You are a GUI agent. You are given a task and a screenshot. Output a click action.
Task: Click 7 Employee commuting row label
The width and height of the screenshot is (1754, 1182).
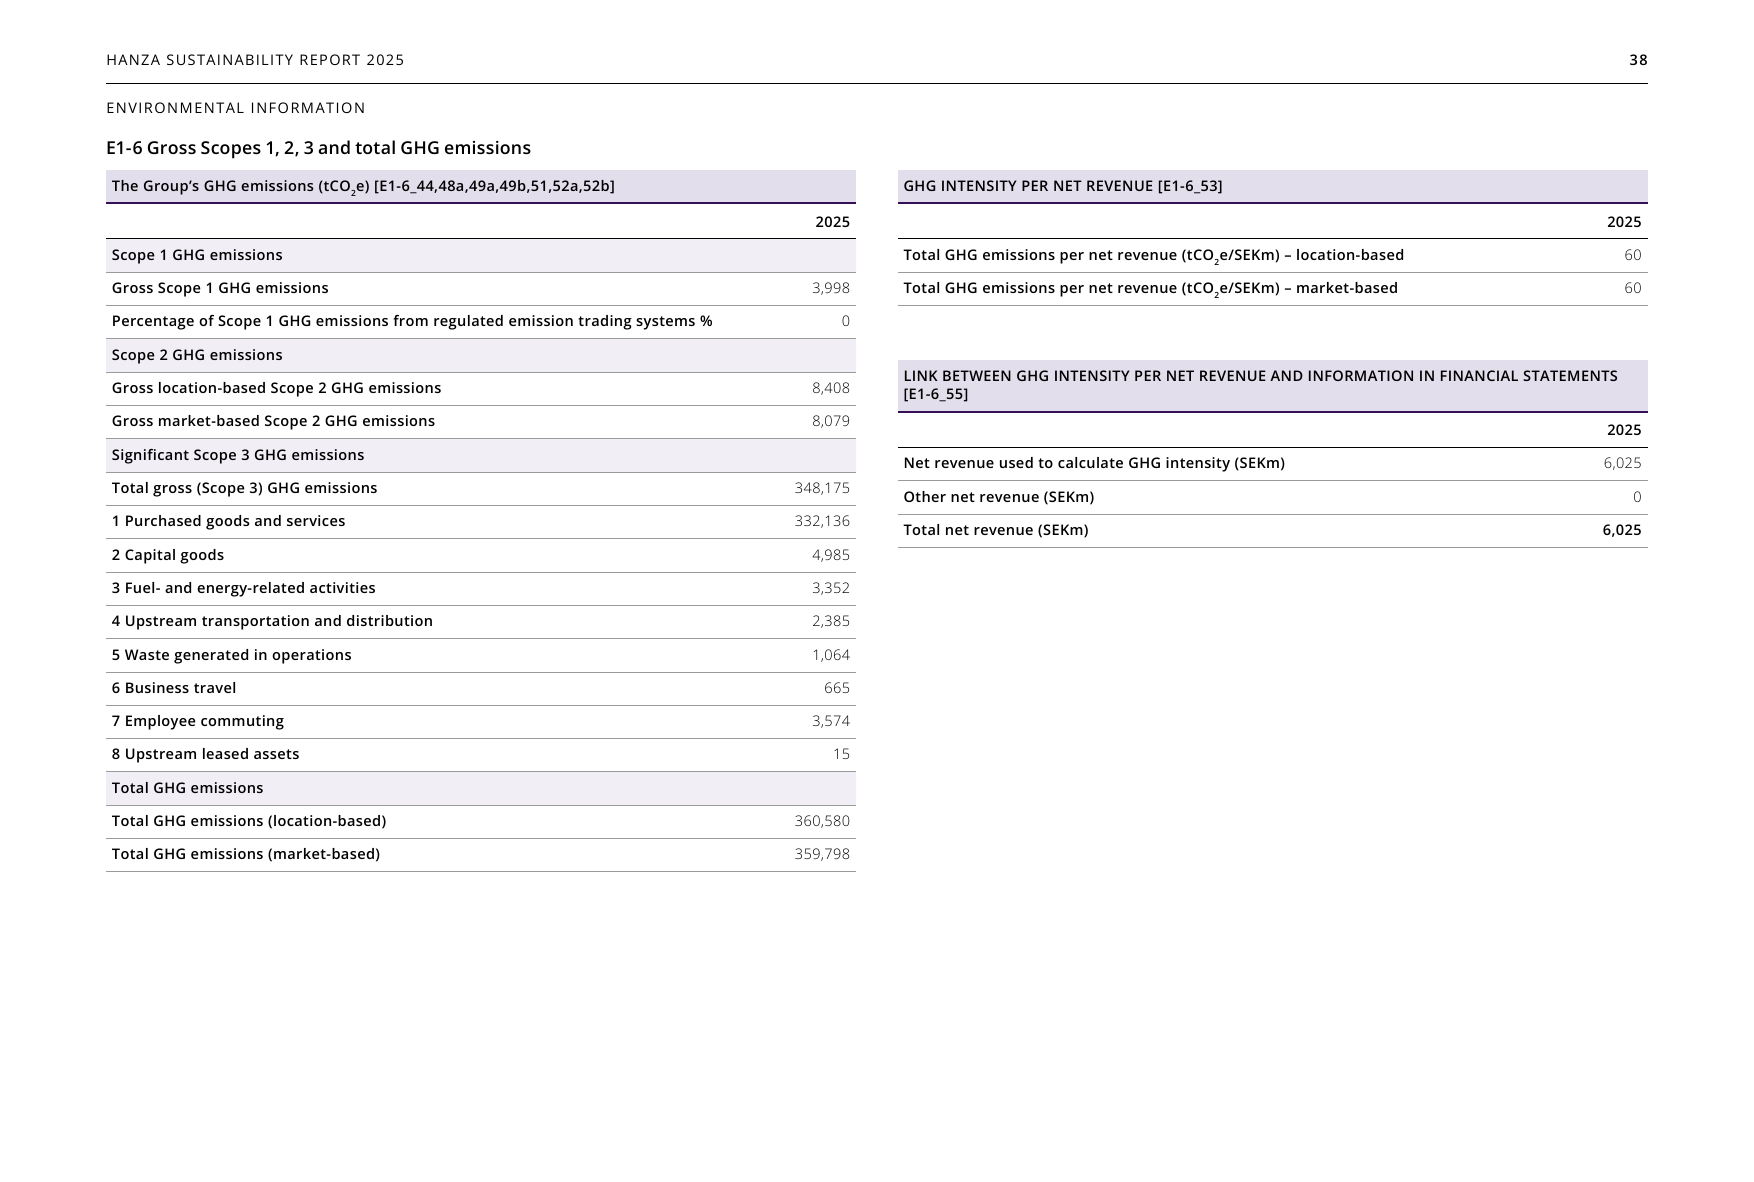coord(198,721)
